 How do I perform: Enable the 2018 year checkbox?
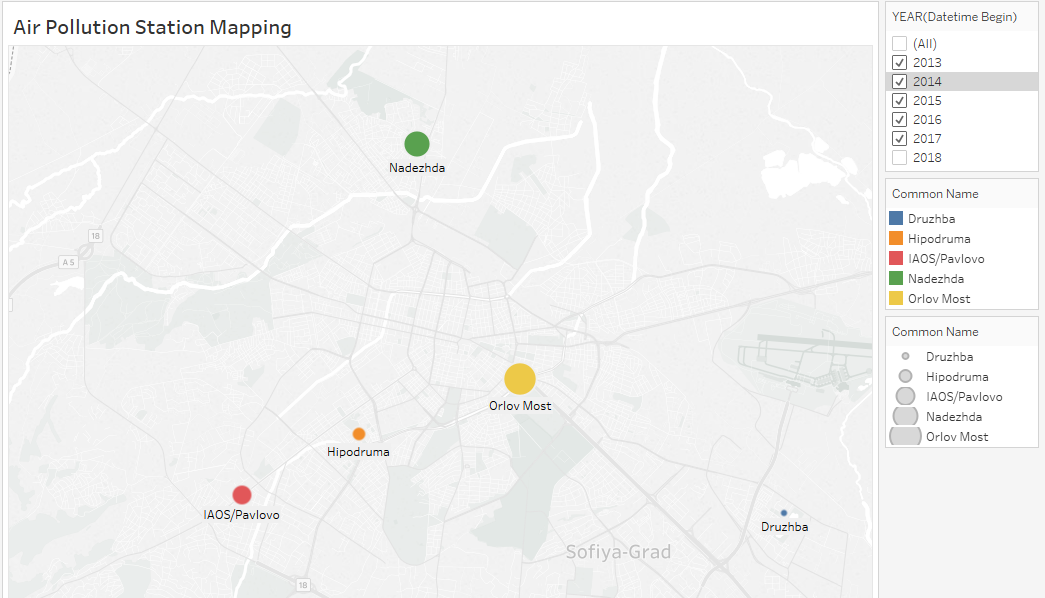pos(900,158)
